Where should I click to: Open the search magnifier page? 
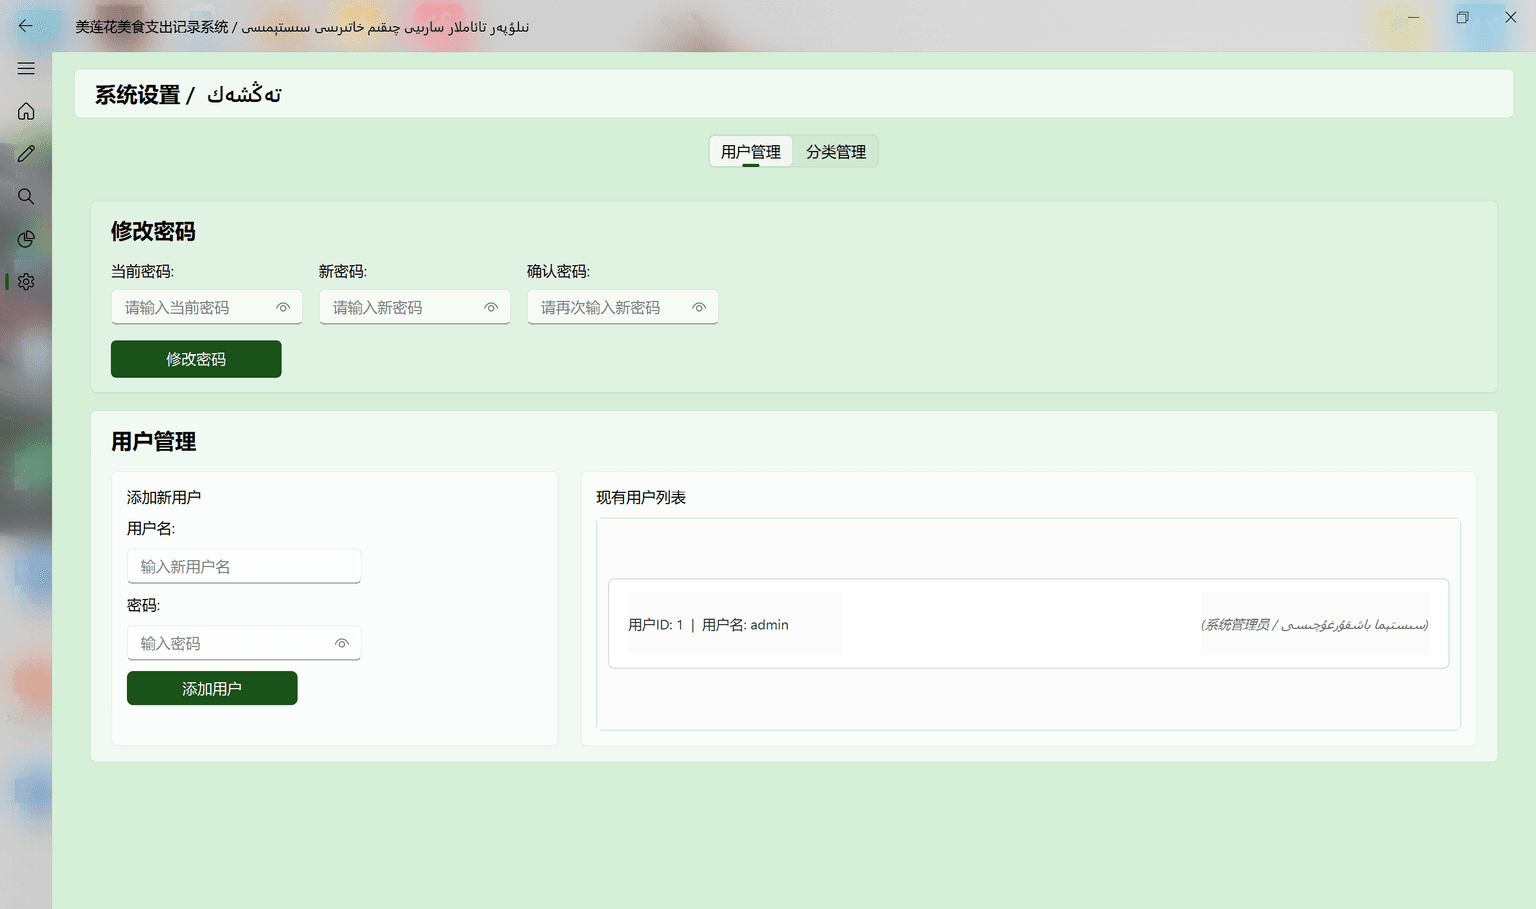click(x=26, y=196)
